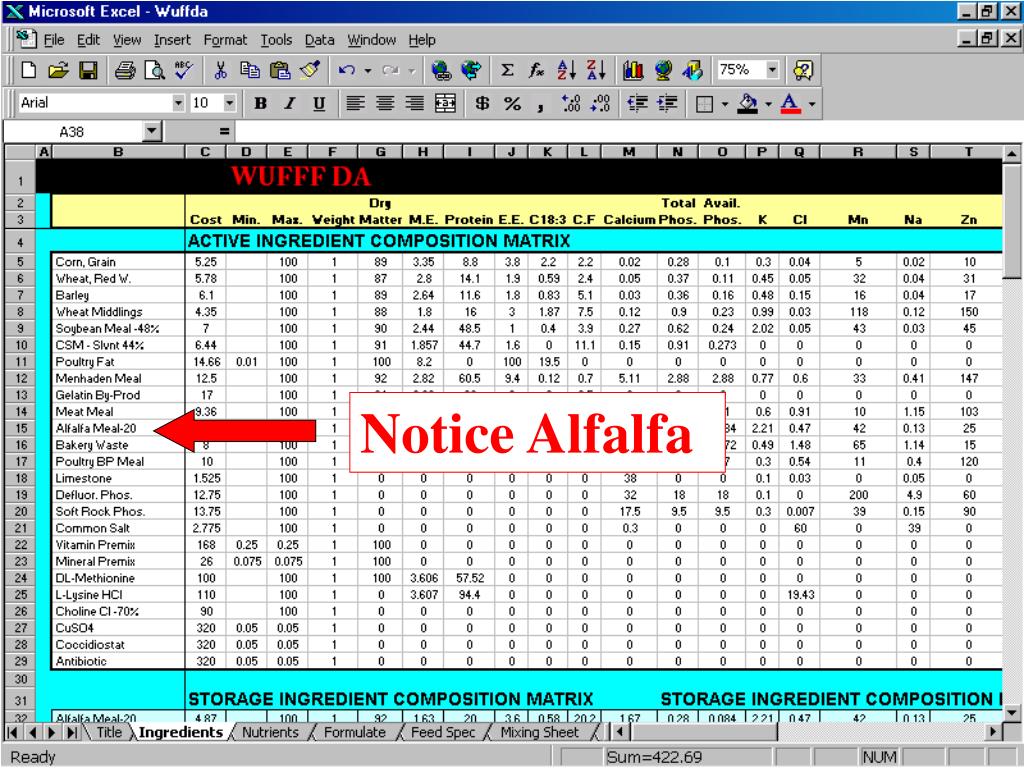
Task: Open the File menu
Action: coord(54,40)
